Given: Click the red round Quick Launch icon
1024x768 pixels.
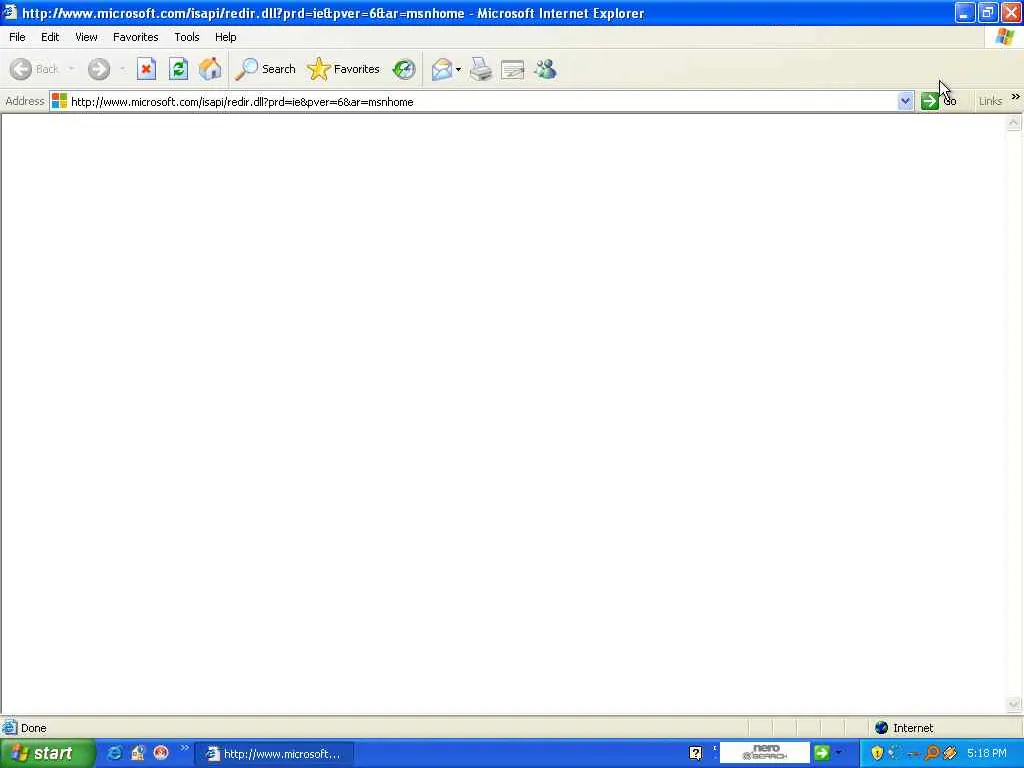Looking at the screenshot, I should click(161, 754).
